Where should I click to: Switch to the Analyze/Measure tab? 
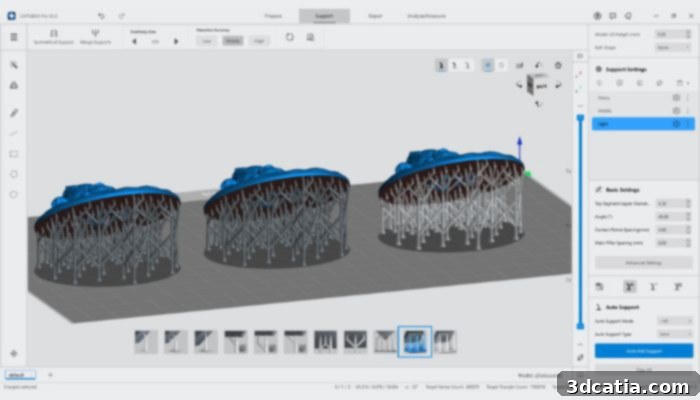click(426, 16)
